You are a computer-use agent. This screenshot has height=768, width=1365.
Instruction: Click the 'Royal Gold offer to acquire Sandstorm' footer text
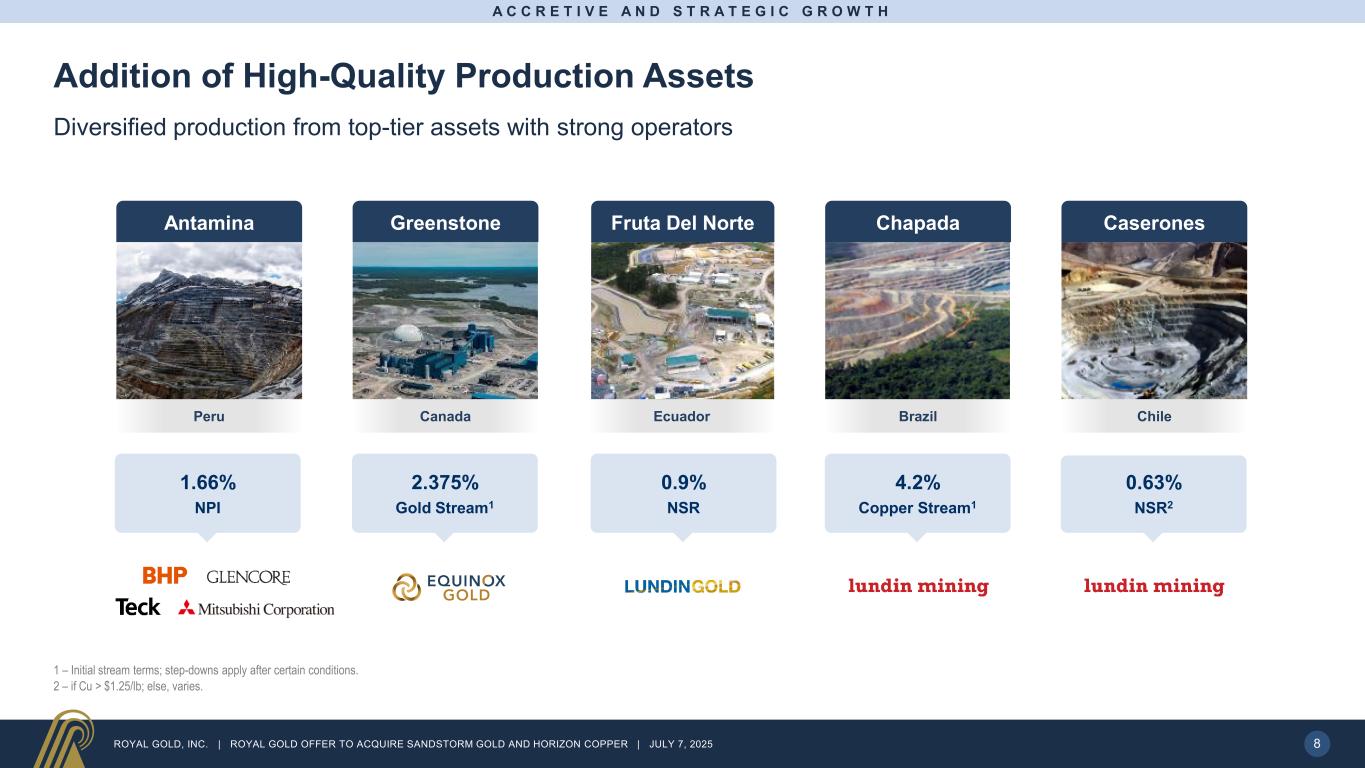[429, 744]
